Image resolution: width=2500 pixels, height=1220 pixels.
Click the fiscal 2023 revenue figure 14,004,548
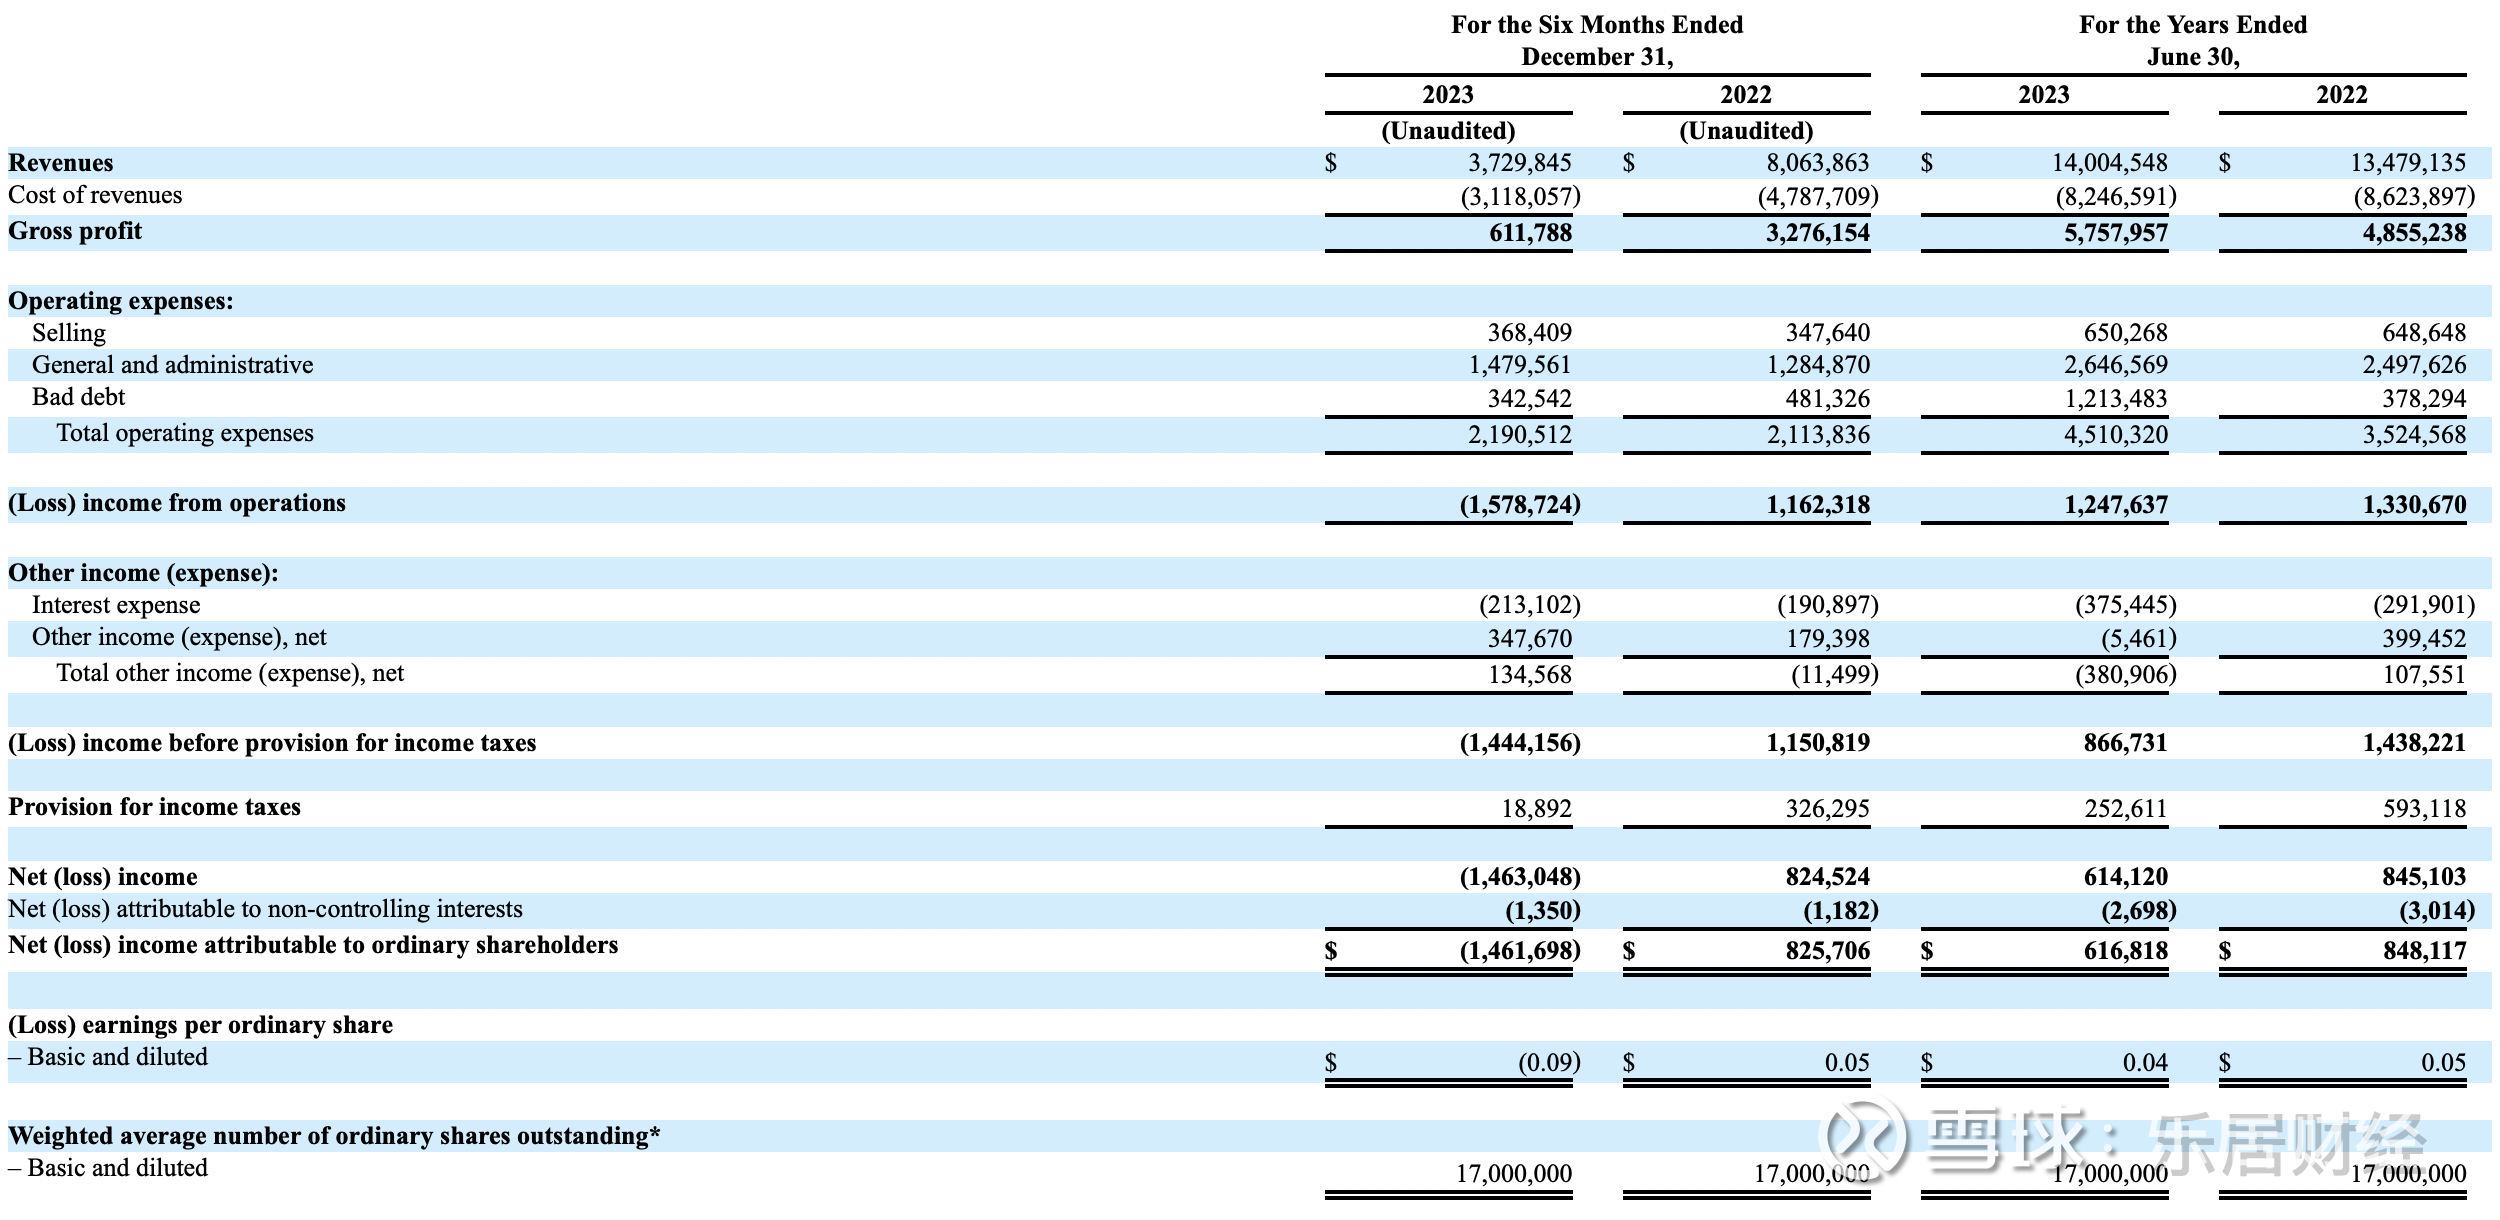point(2109,163)
